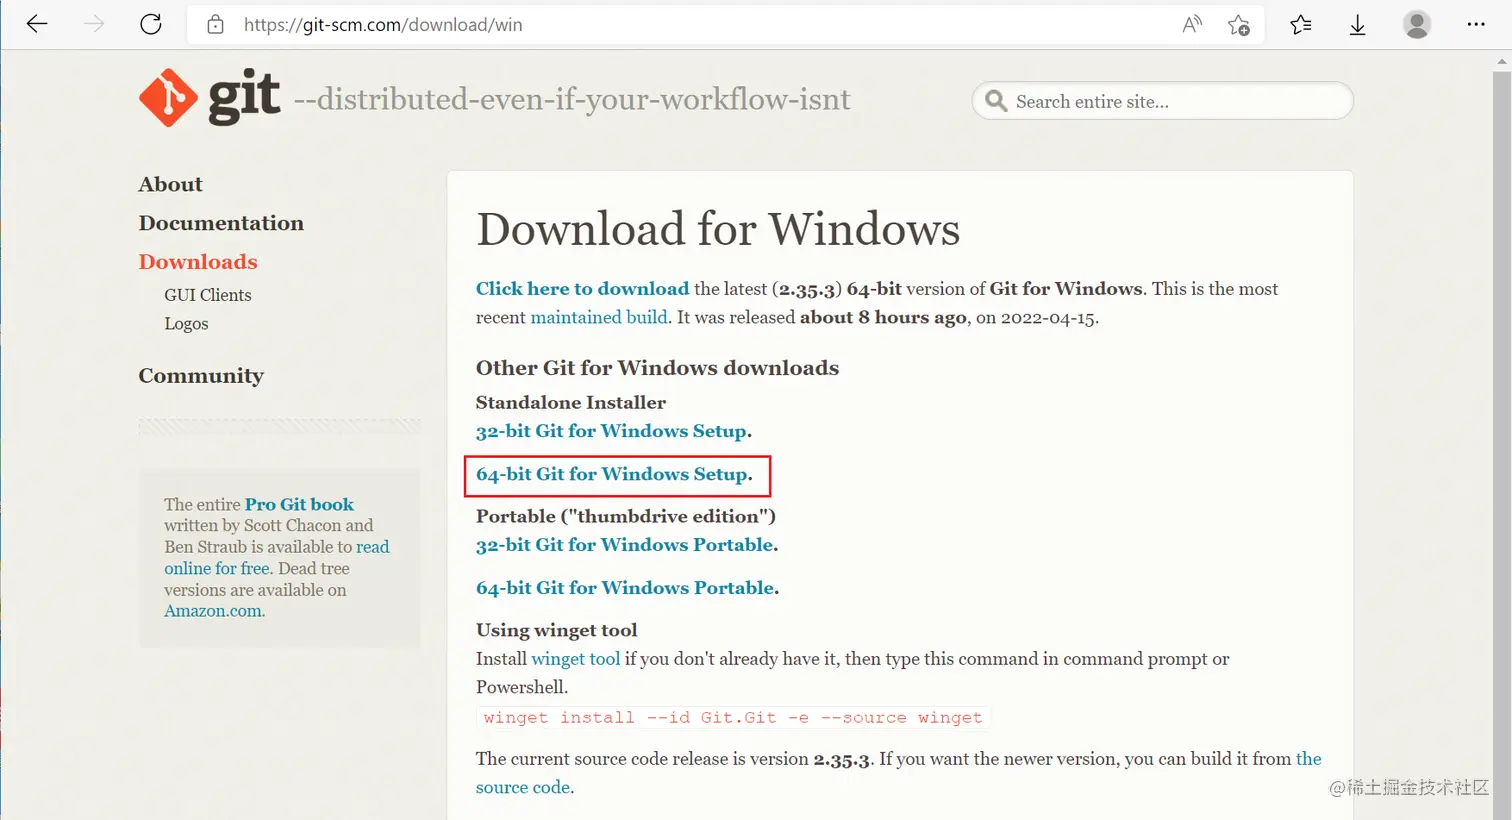
Task: Click the Search entire site field
Action: coord(1162,101)
